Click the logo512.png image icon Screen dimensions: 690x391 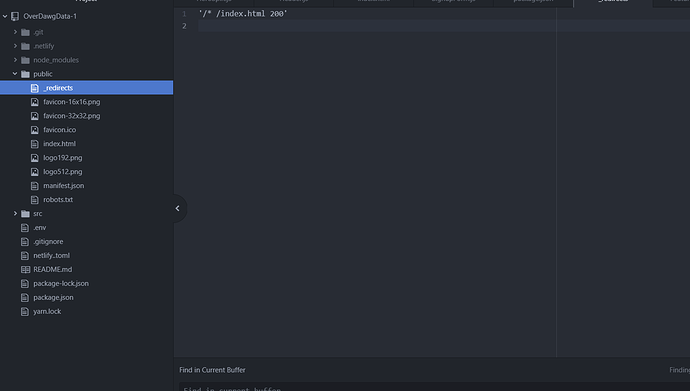[x=35, y=172]
